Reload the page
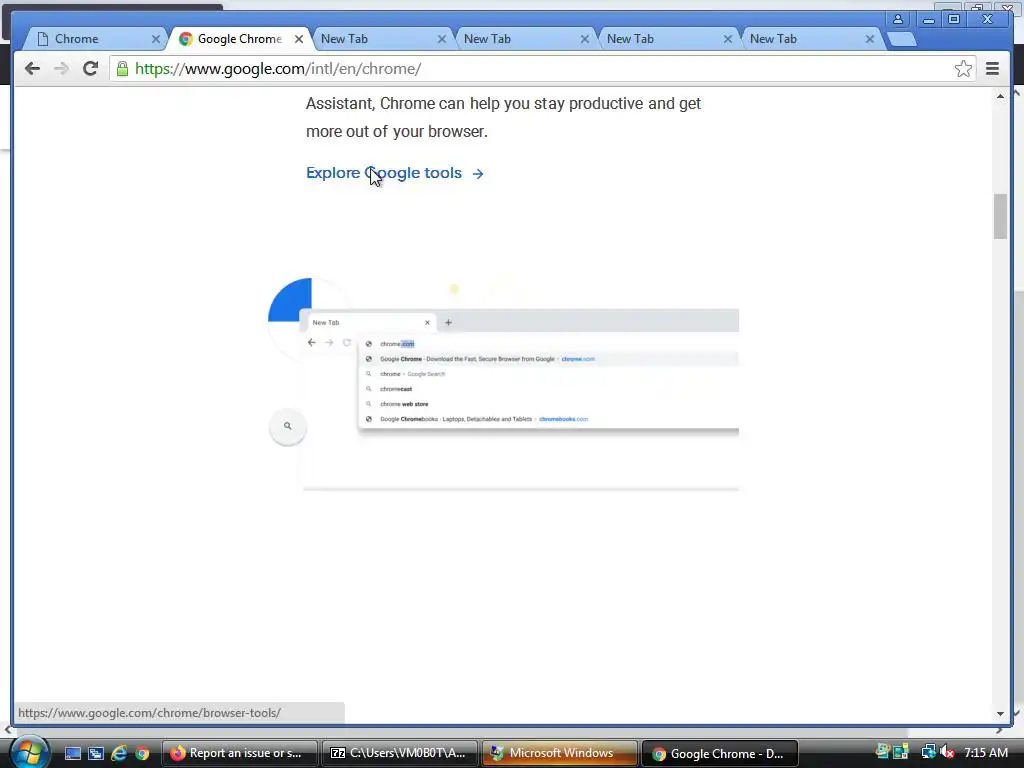Viewport: 1024px width, 768px height. click(91, 69)
